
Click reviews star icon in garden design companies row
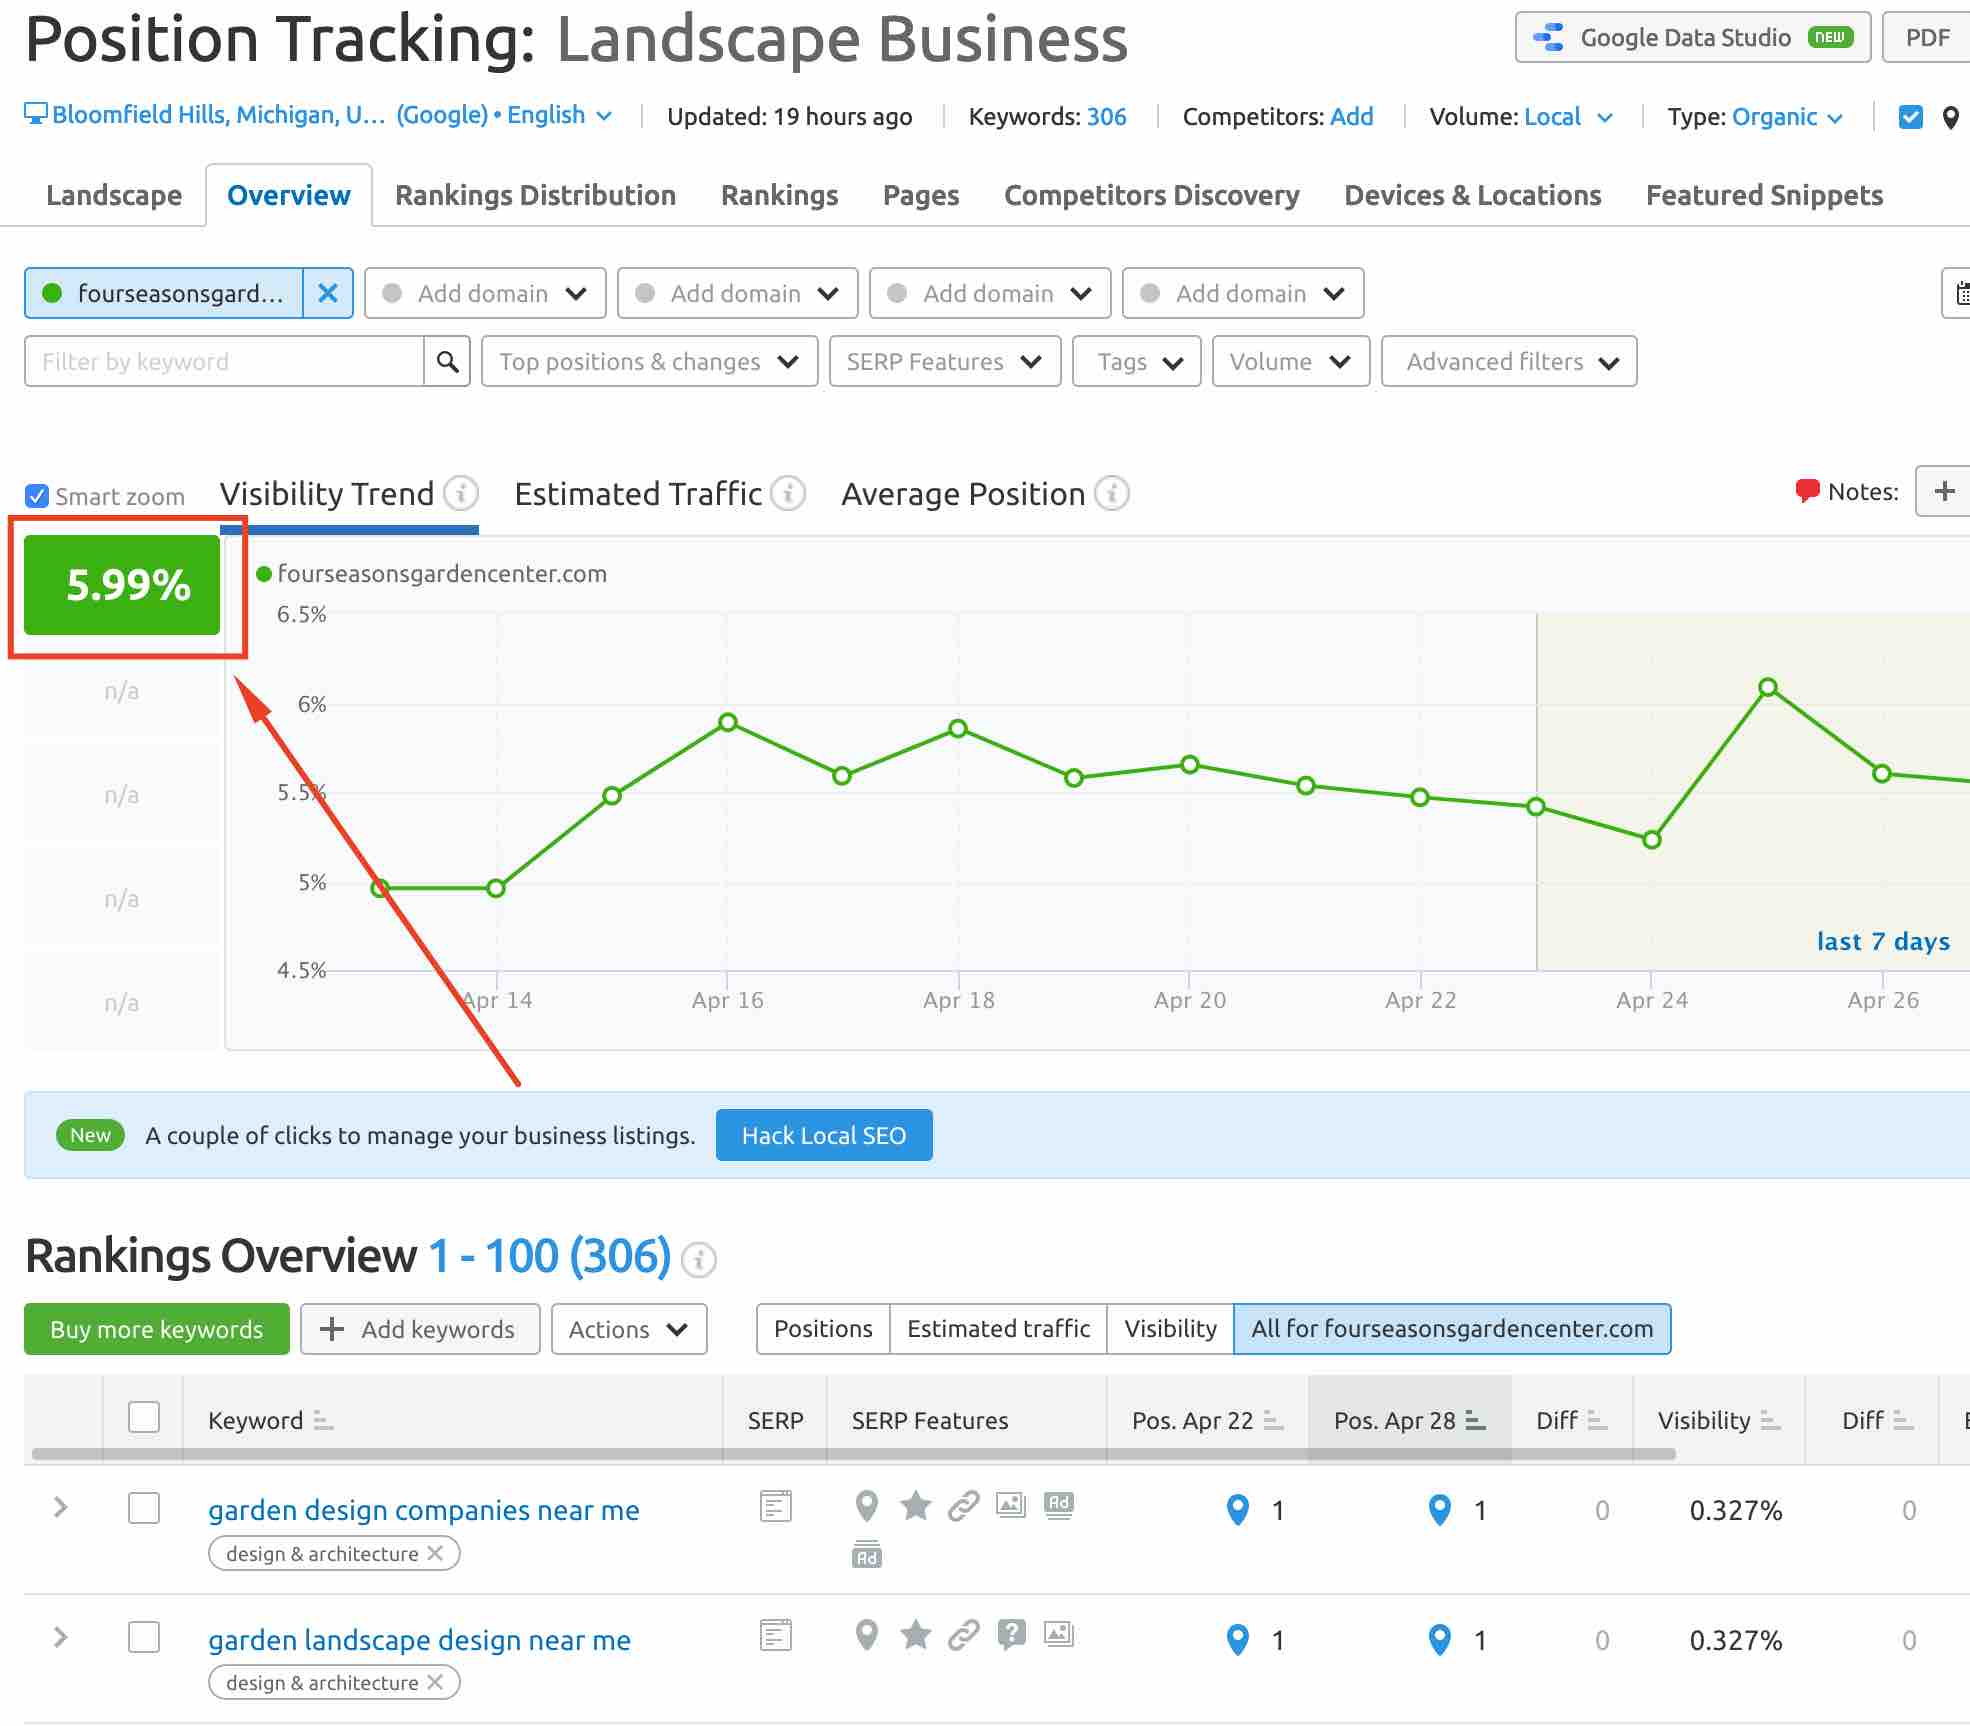pos(915,1504)
